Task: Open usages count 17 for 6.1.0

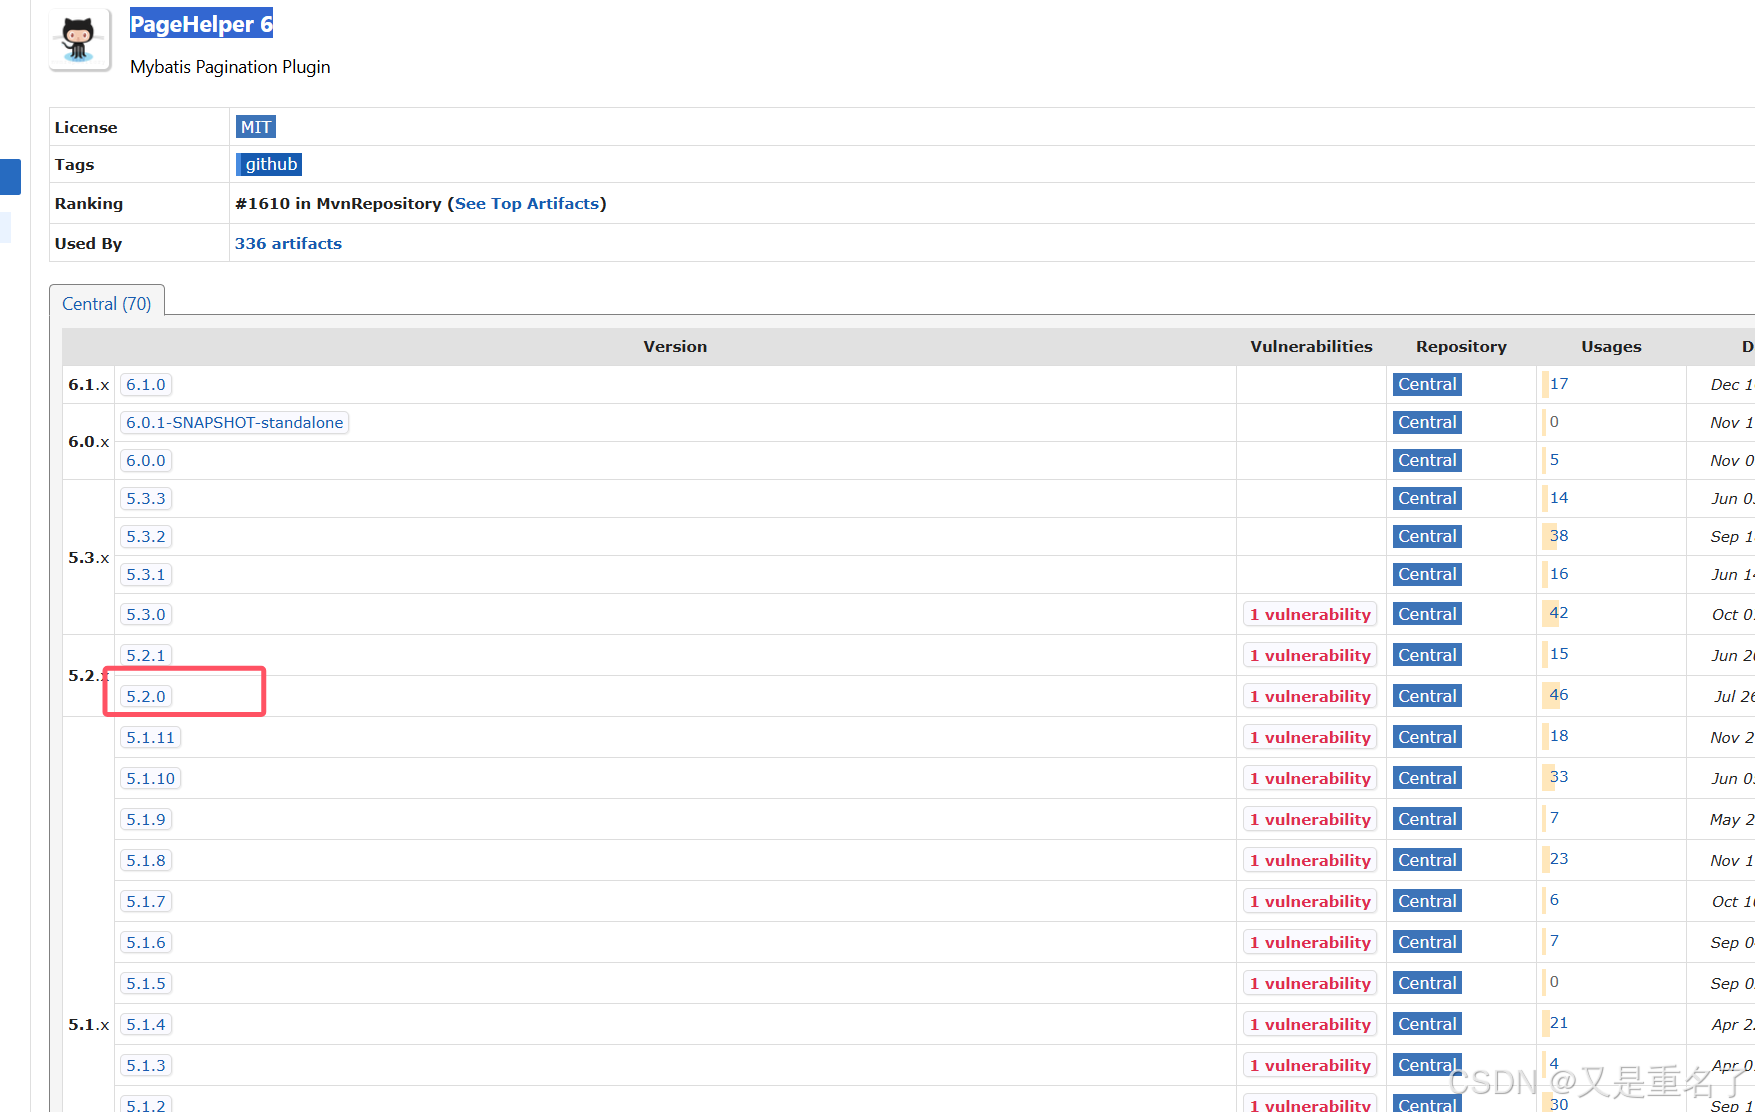Action: 1559,384
